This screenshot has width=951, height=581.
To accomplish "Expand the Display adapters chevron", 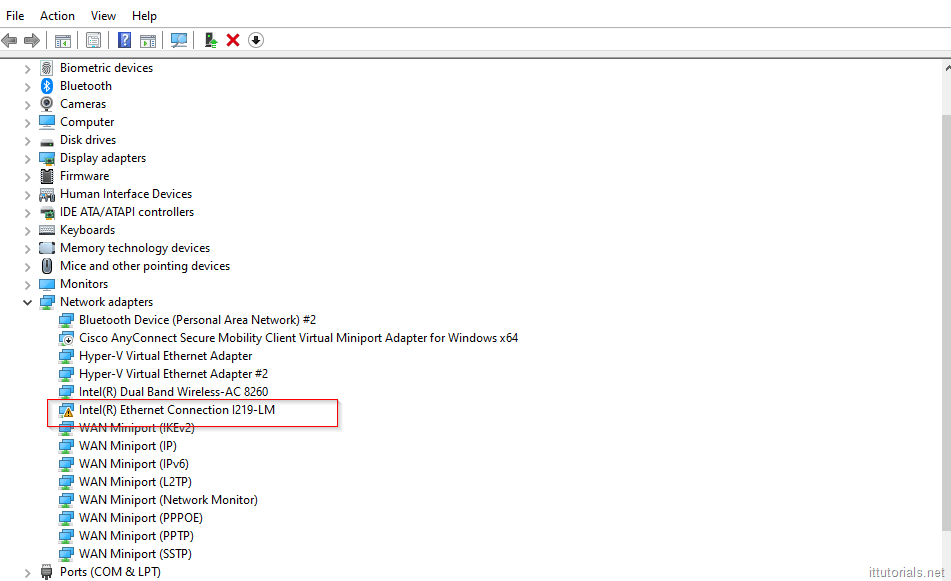I will click(27, 160).
